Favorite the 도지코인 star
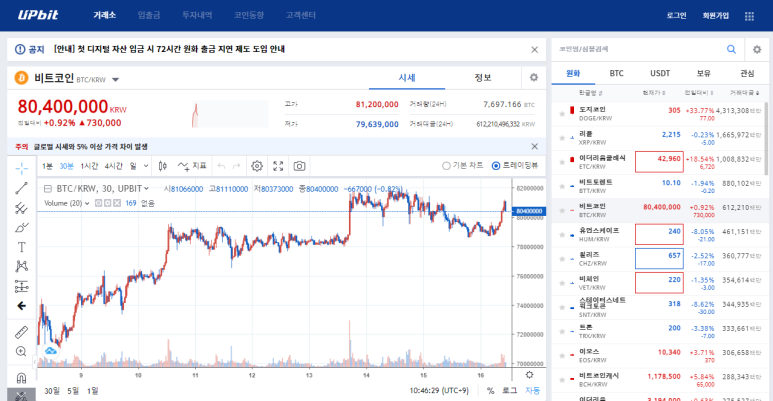The height and width of the screenshot is (401, 773). [x=562, y=114]
